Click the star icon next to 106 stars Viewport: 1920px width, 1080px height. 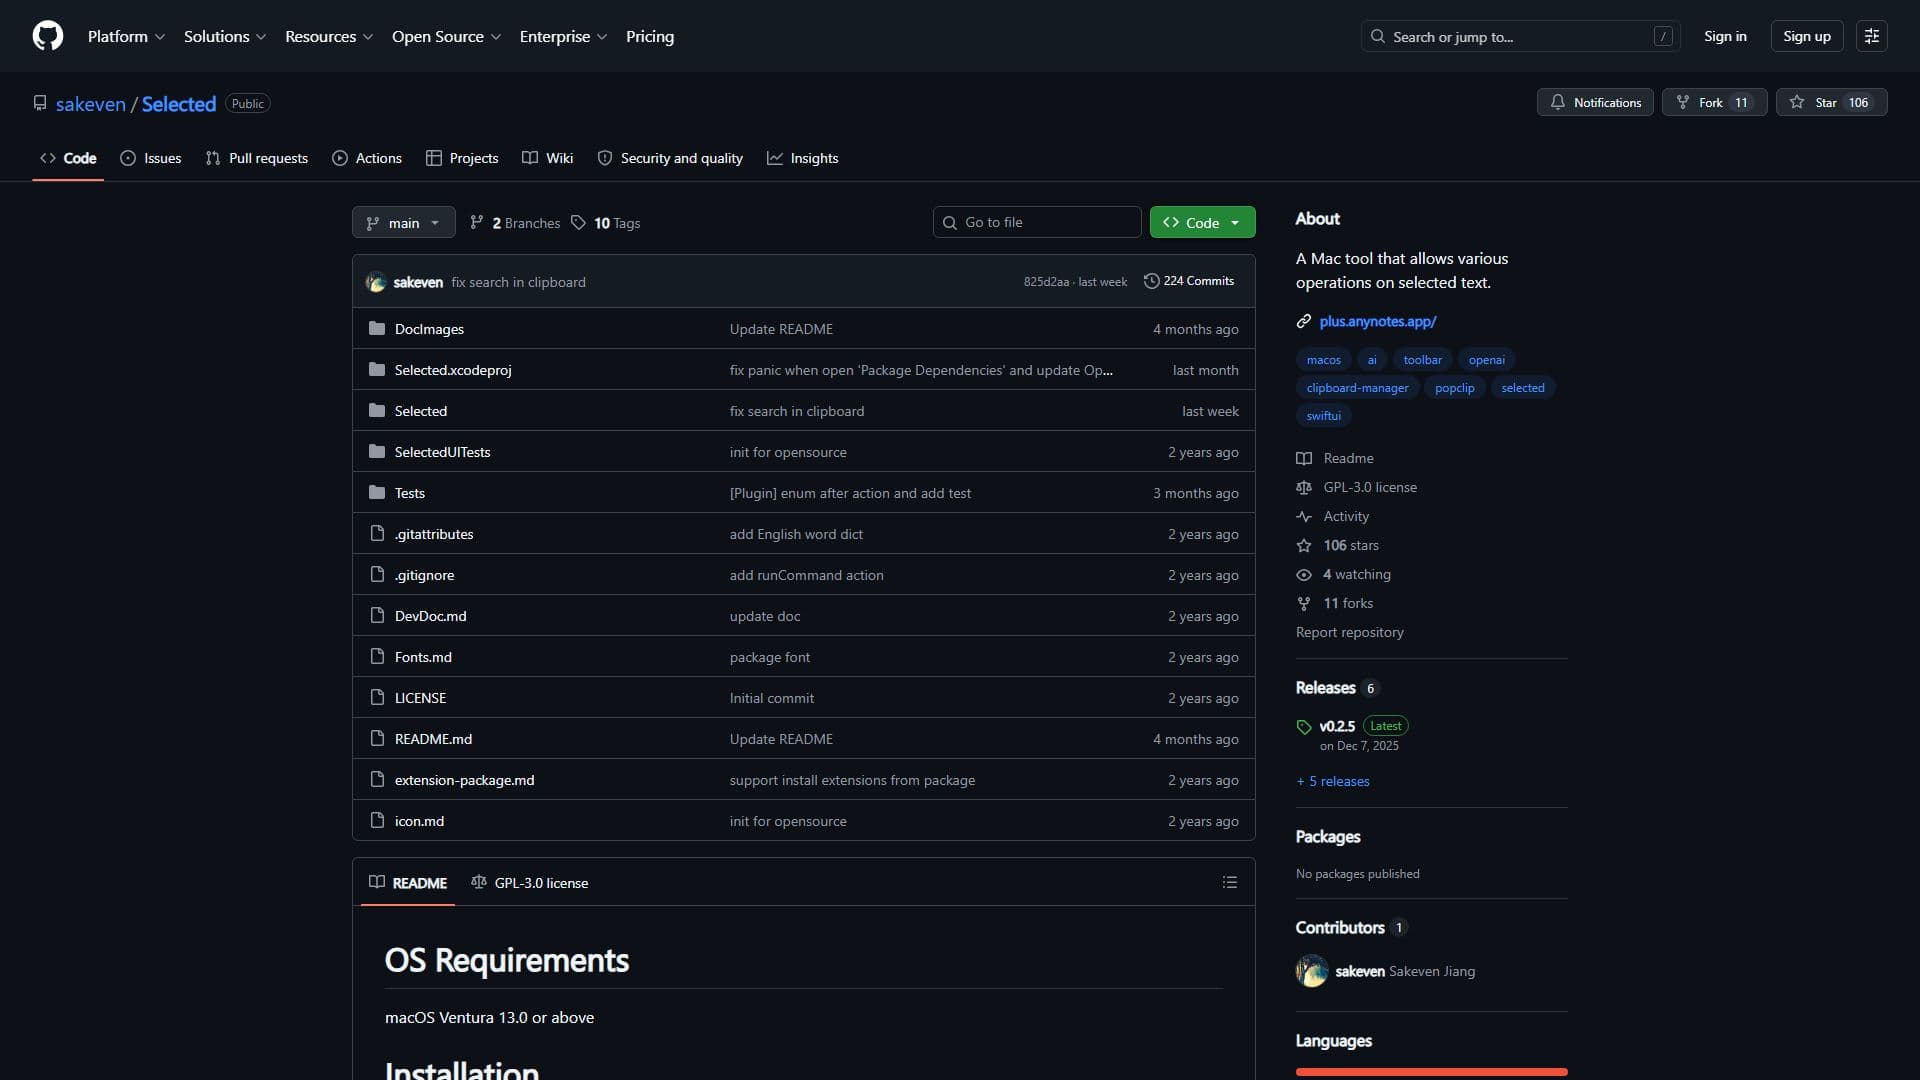tap(1304, 545)
